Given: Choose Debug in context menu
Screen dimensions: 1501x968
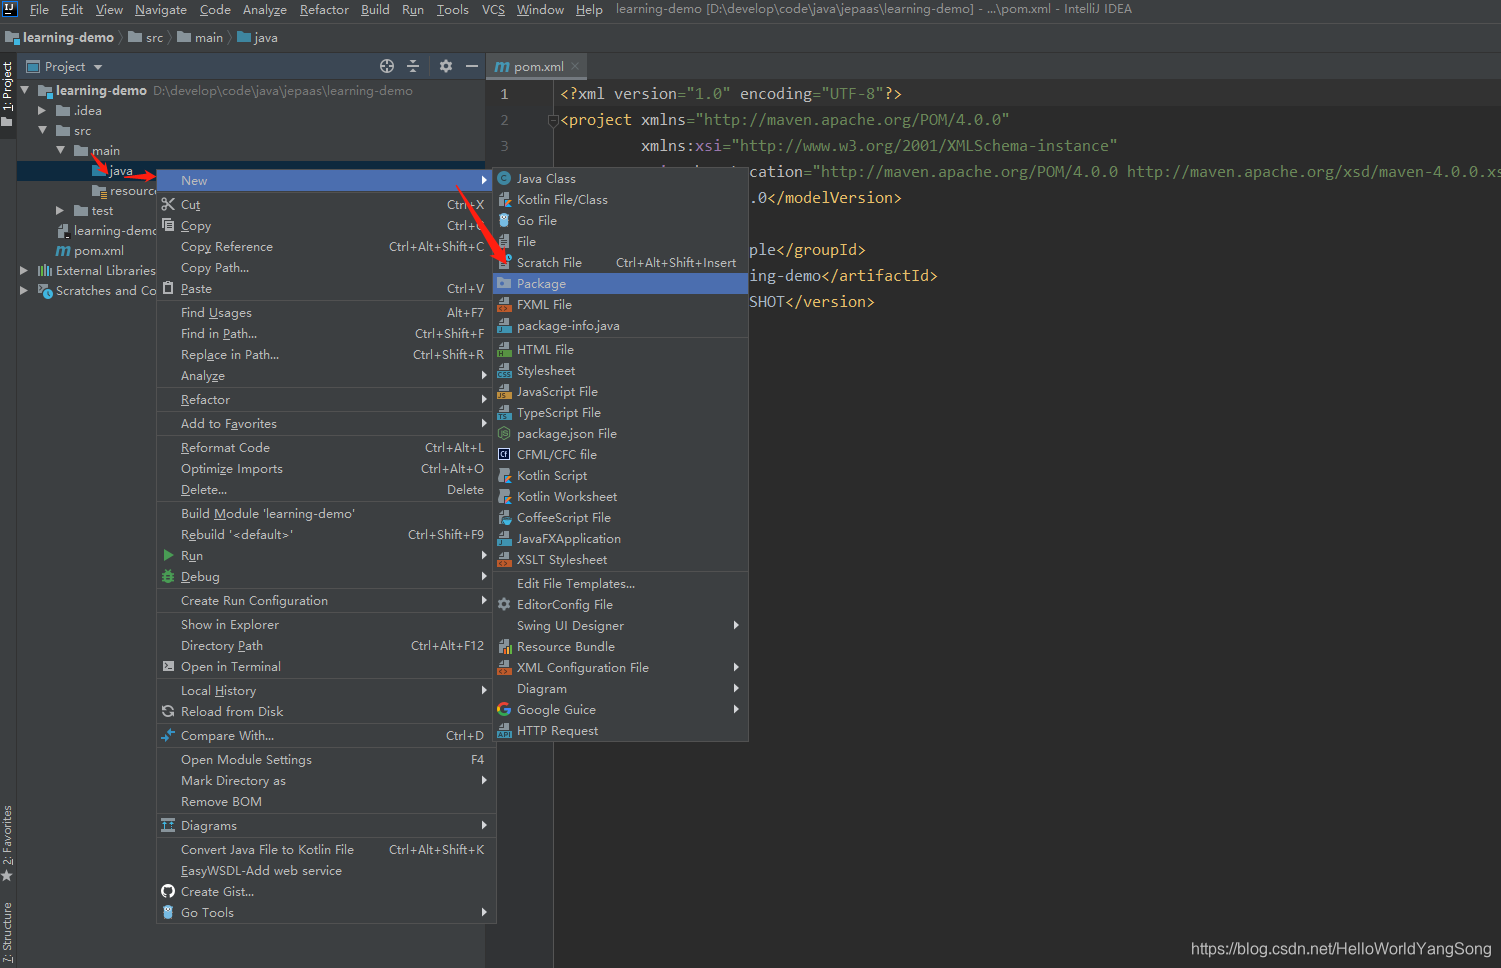Looking at the screenshot, I should [x=326, y=576].
